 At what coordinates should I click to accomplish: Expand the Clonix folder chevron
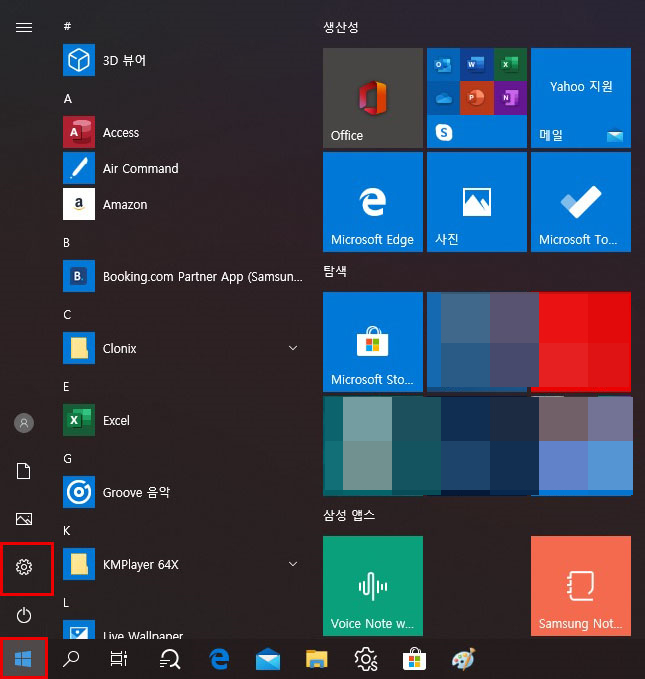(x=293, y=348)
